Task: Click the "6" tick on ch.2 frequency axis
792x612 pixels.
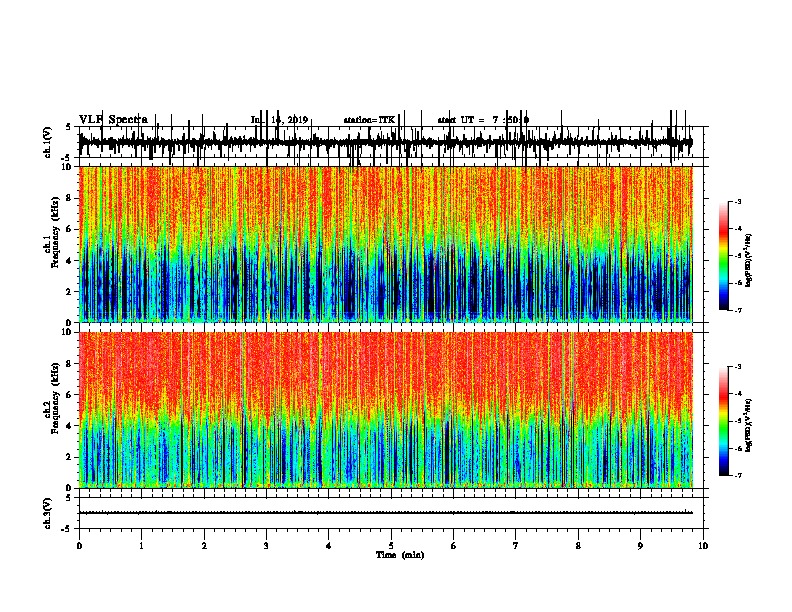Action: pos(70,395)
